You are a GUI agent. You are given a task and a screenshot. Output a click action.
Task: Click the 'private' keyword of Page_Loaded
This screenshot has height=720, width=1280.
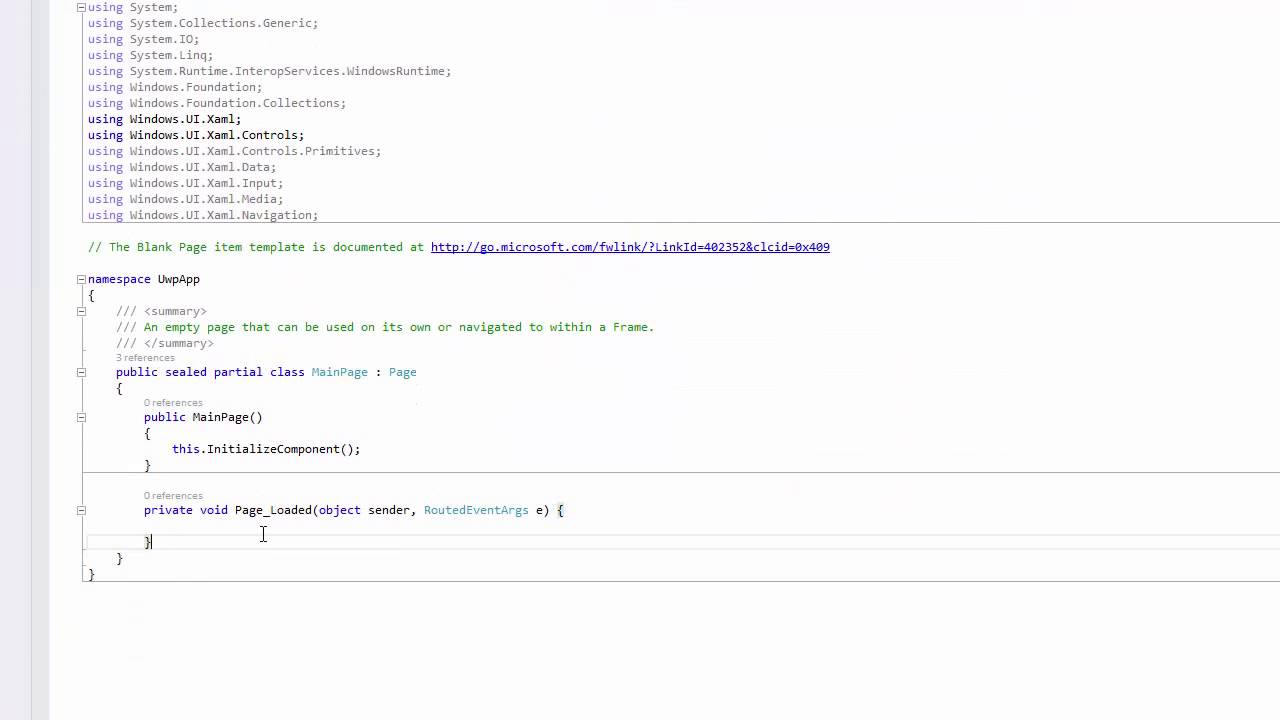(x=168, y=510)
